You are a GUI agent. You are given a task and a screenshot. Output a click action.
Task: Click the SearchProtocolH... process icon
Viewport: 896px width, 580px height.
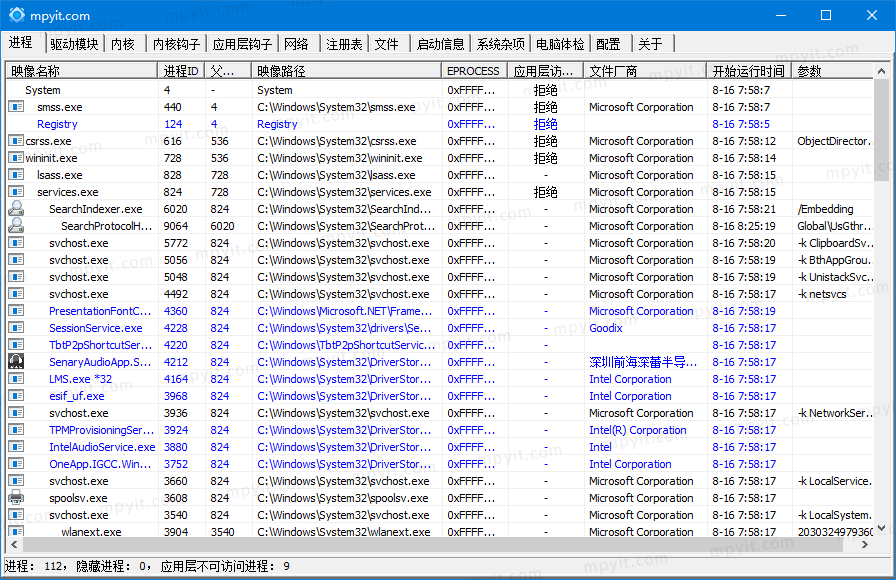coord(16,226)
